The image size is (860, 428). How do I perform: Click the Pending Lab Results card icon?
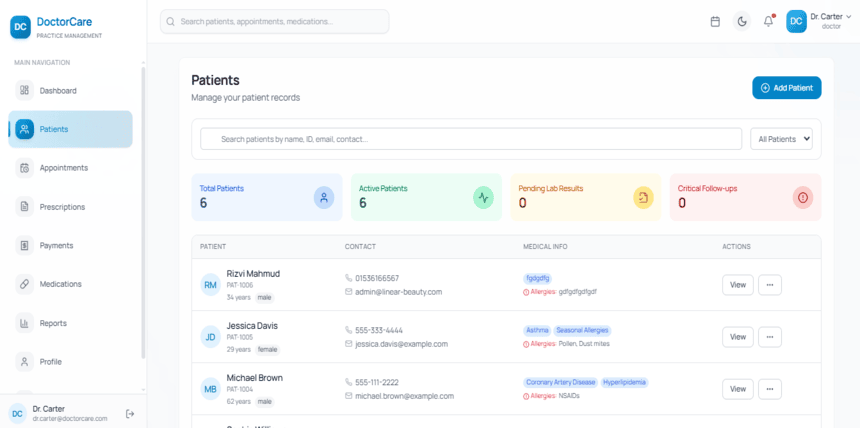click(643, 197)
